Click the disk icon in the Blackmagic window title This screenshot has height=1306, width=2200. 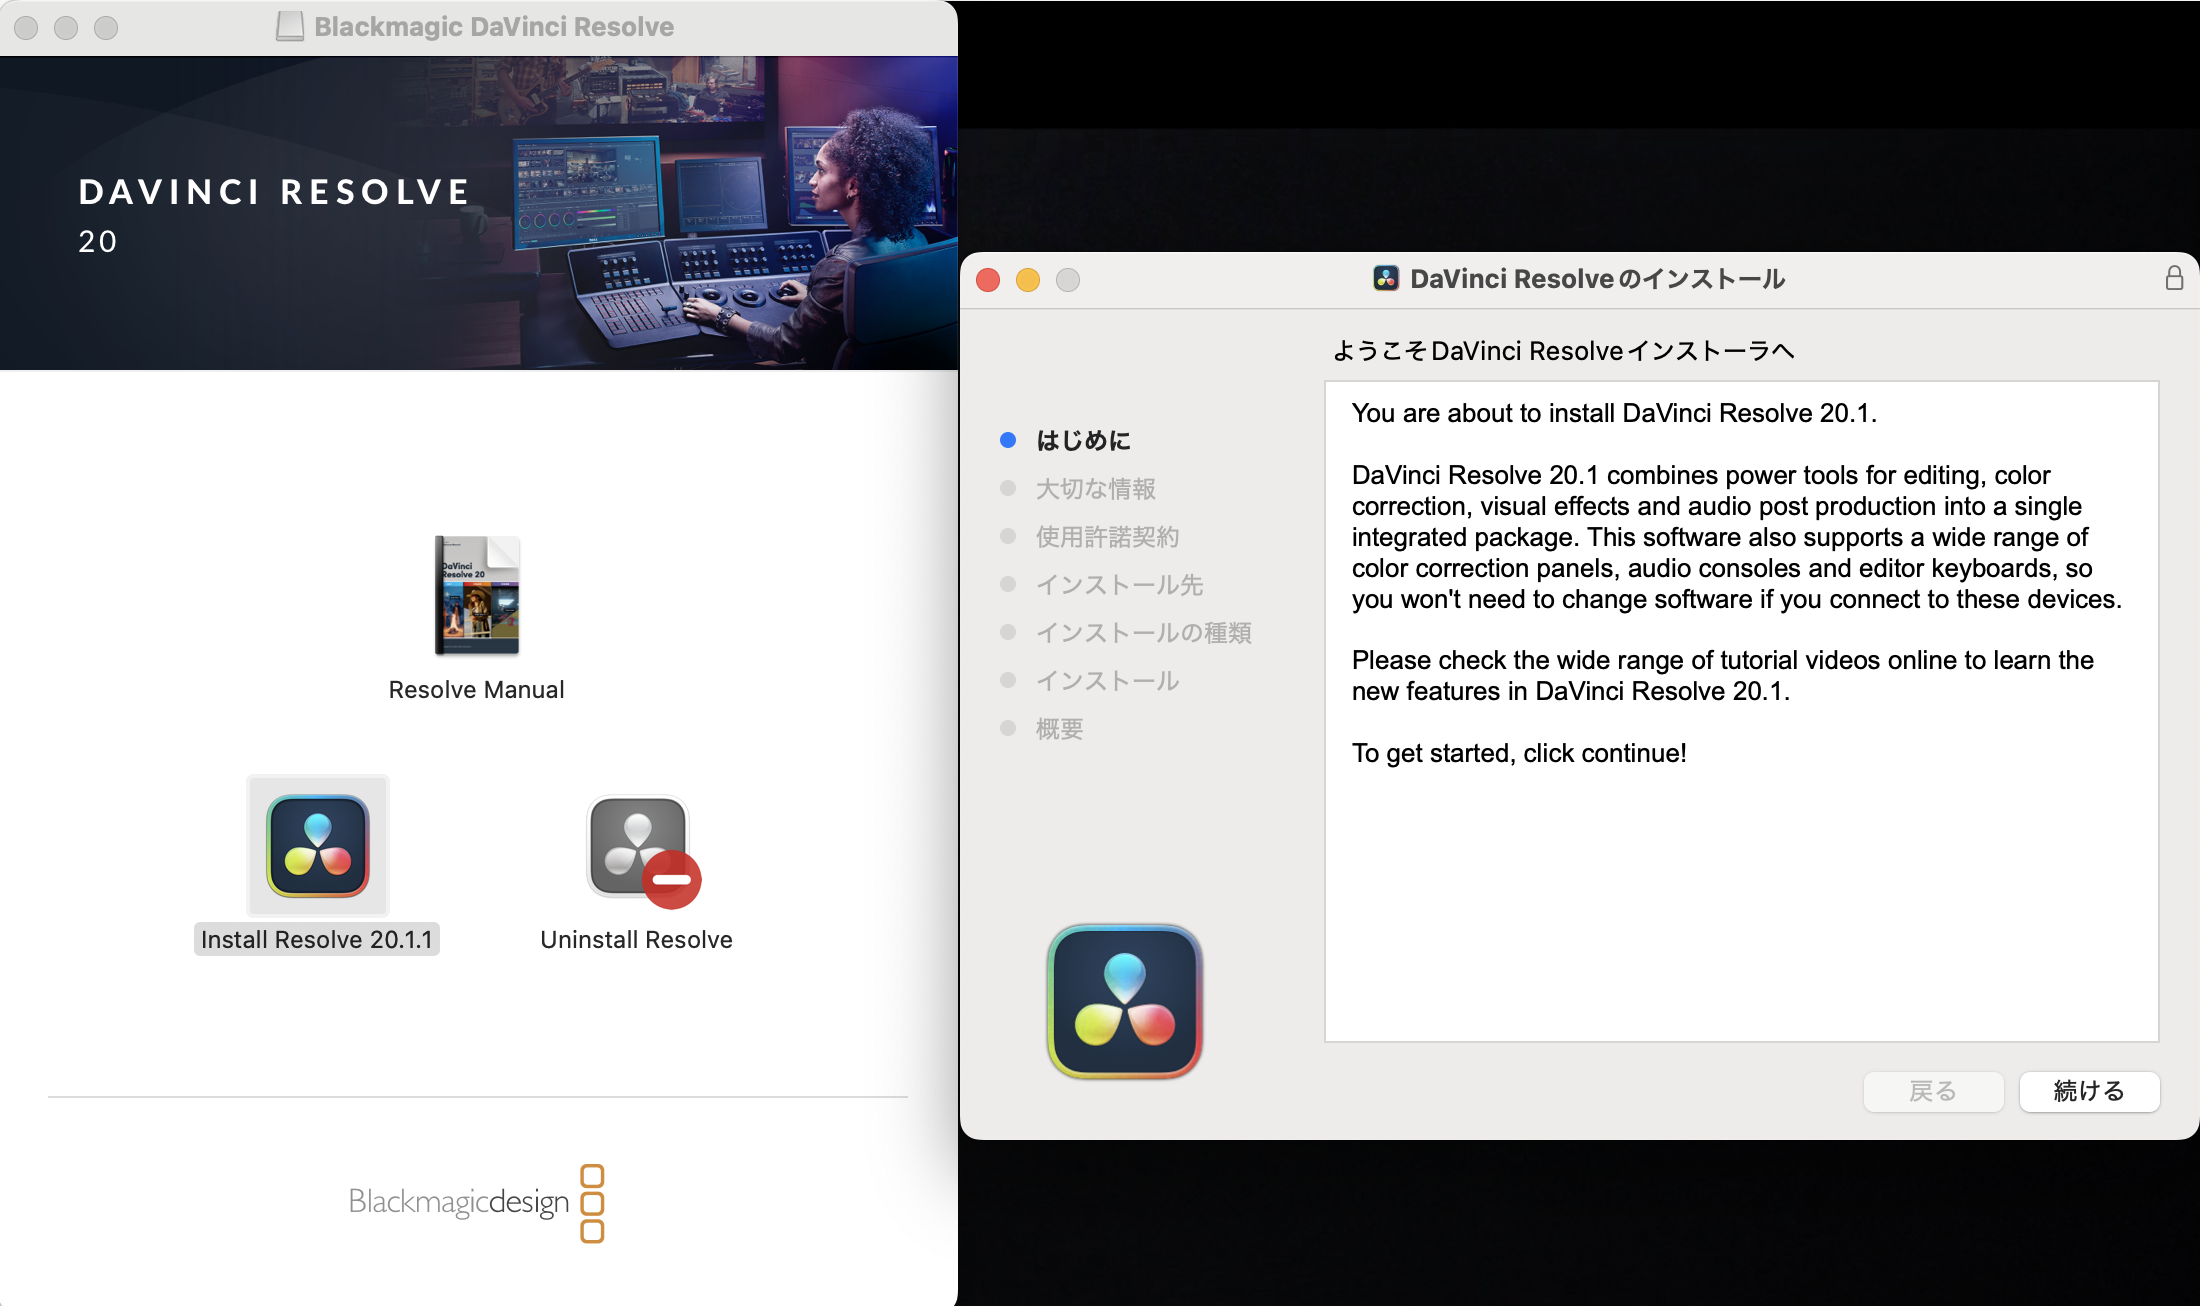(290, 26)
